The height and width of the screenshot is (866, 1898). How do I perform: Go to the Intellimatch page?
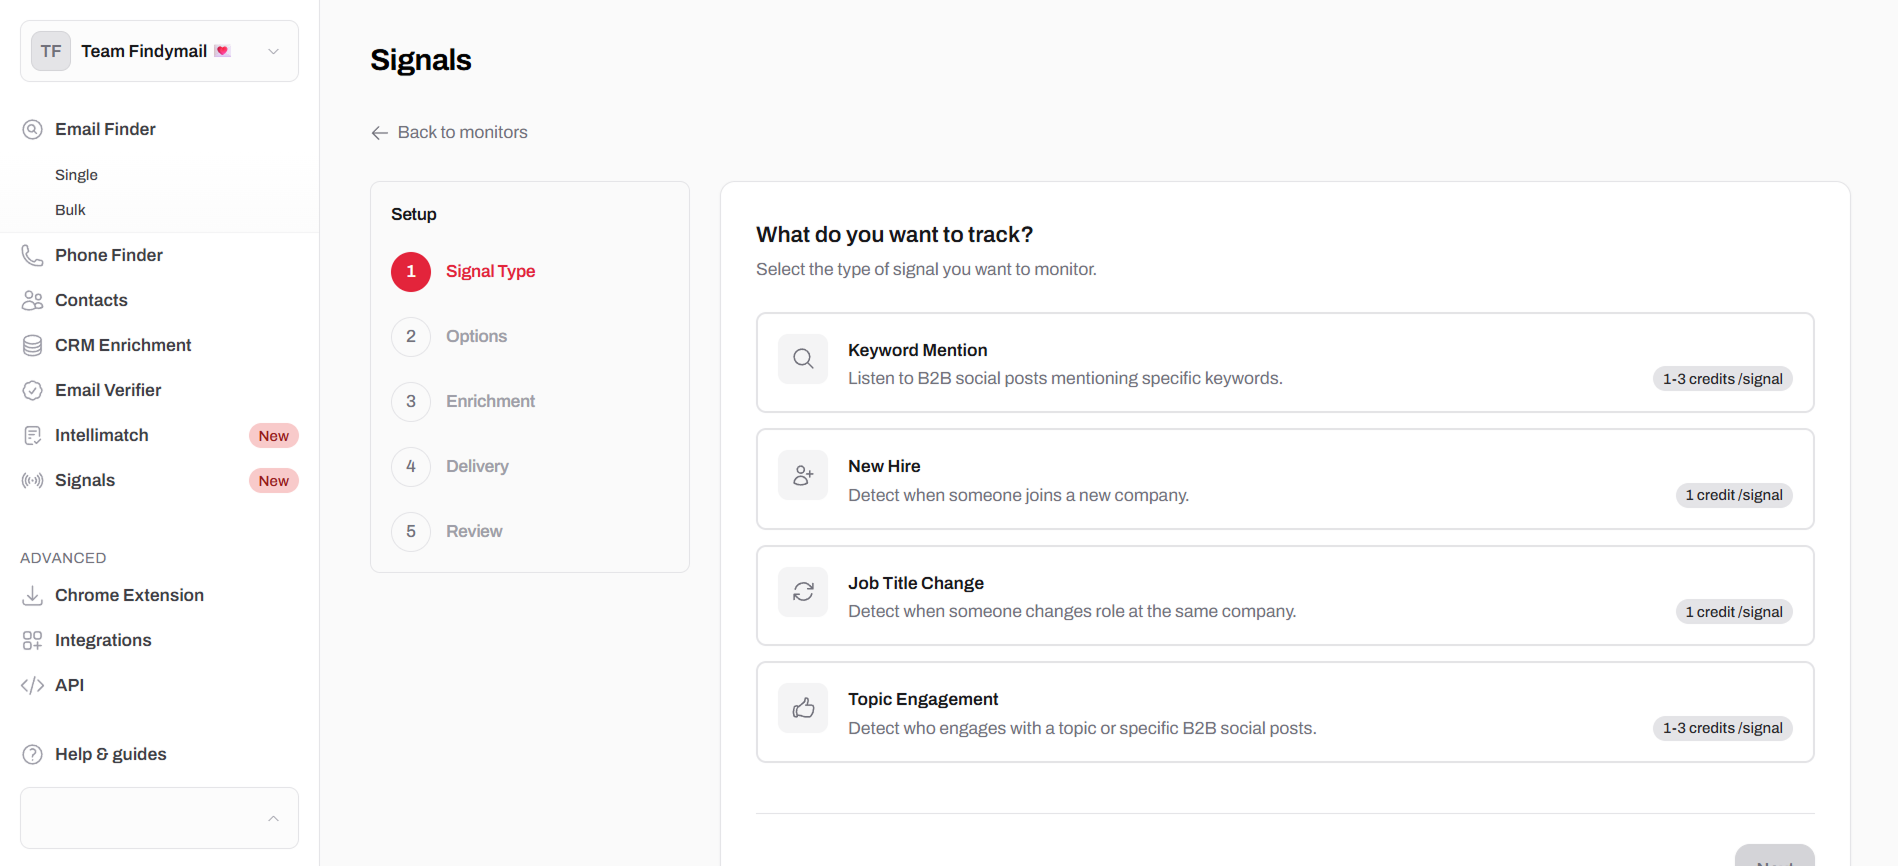pos(102,435)
